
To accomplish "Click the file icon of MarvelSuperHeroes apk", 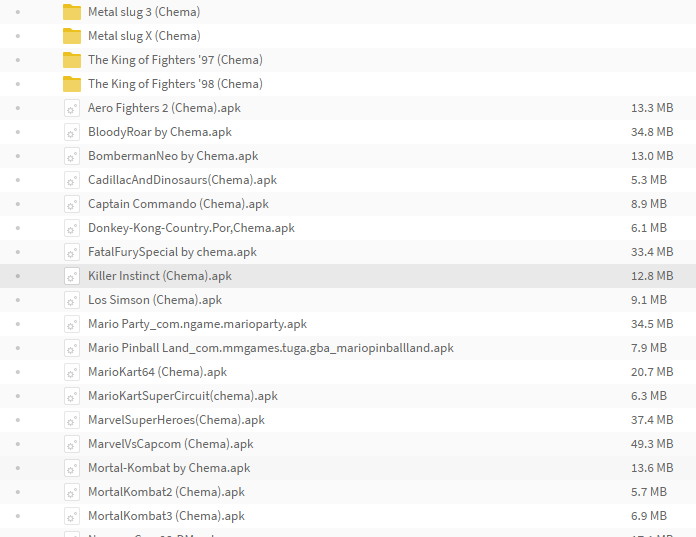I will [72, 419].
